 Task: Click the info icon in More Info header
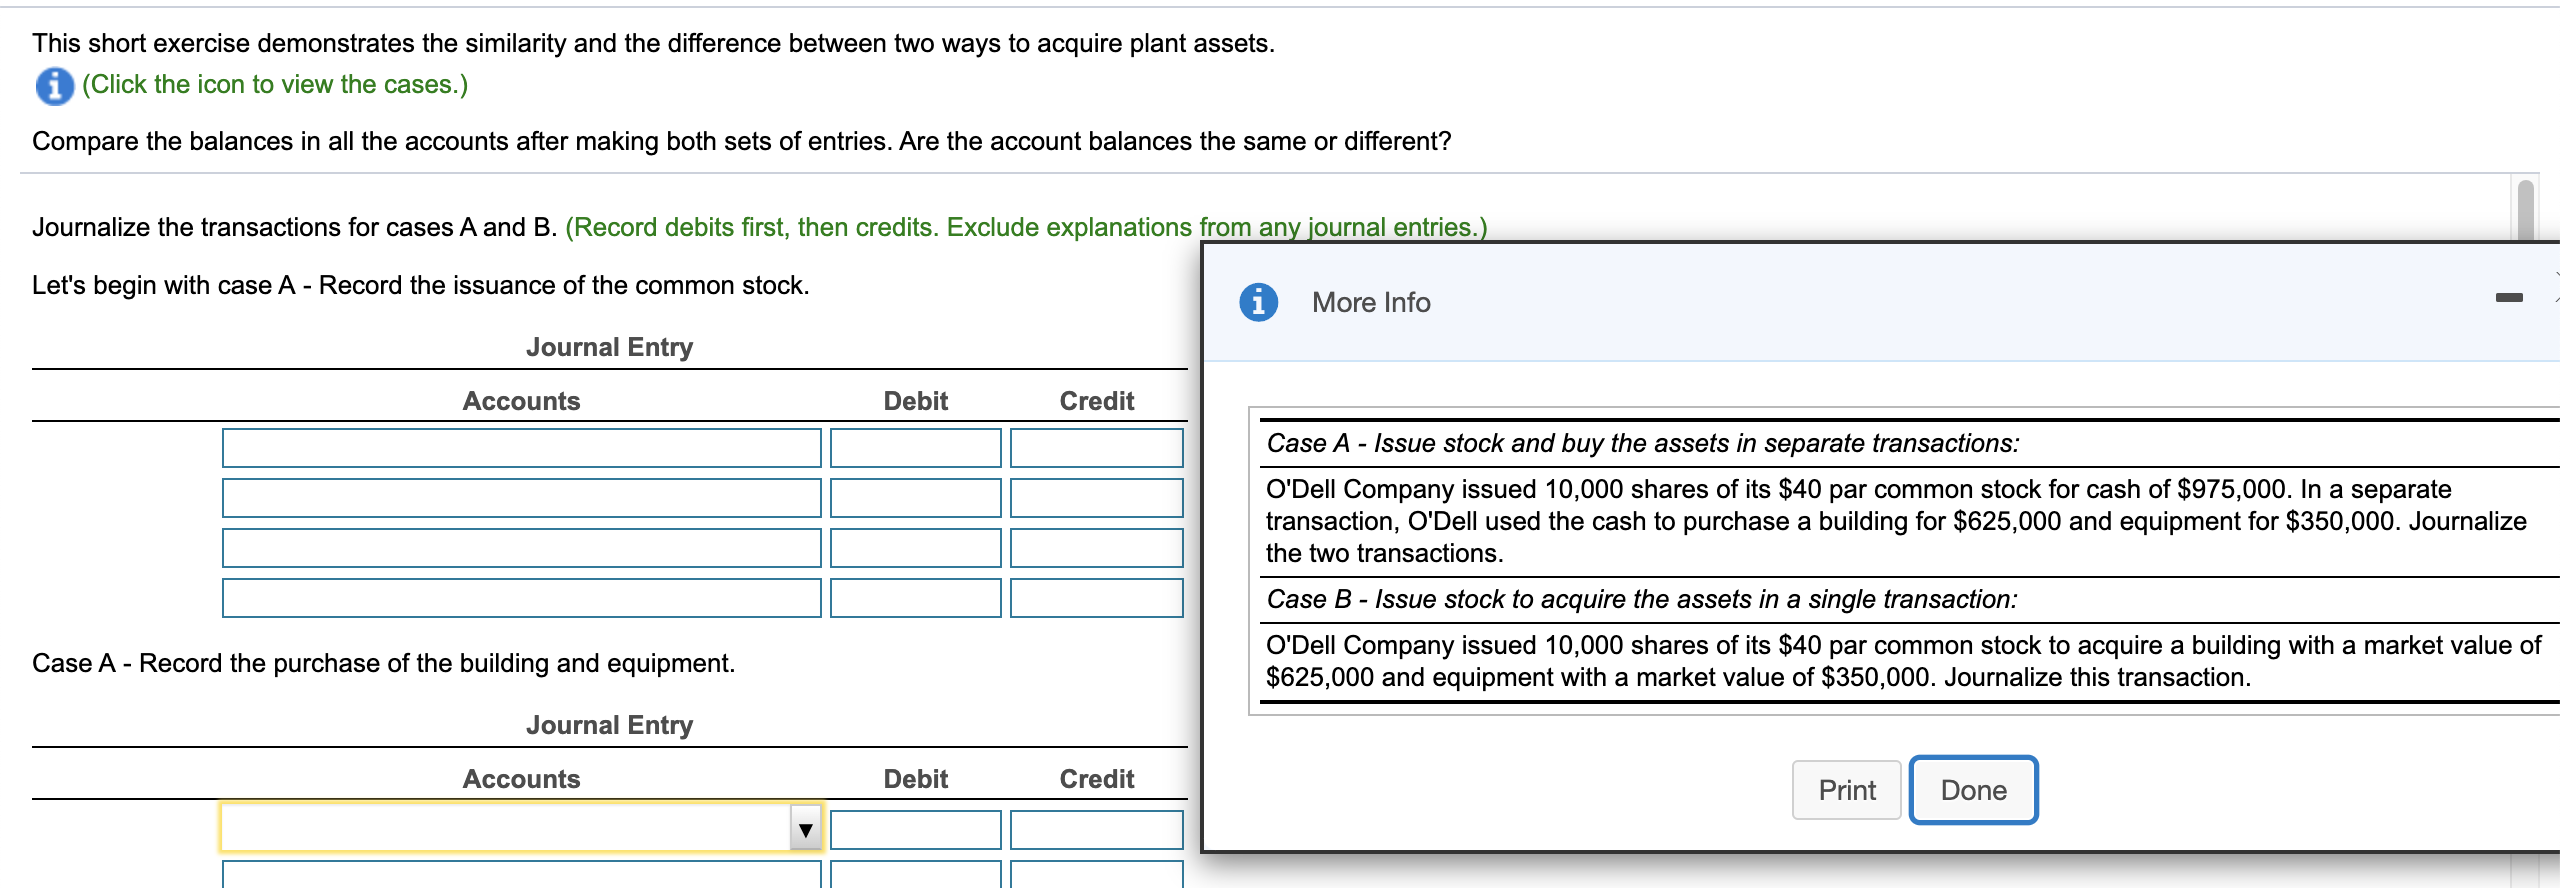pos(1258,302)
